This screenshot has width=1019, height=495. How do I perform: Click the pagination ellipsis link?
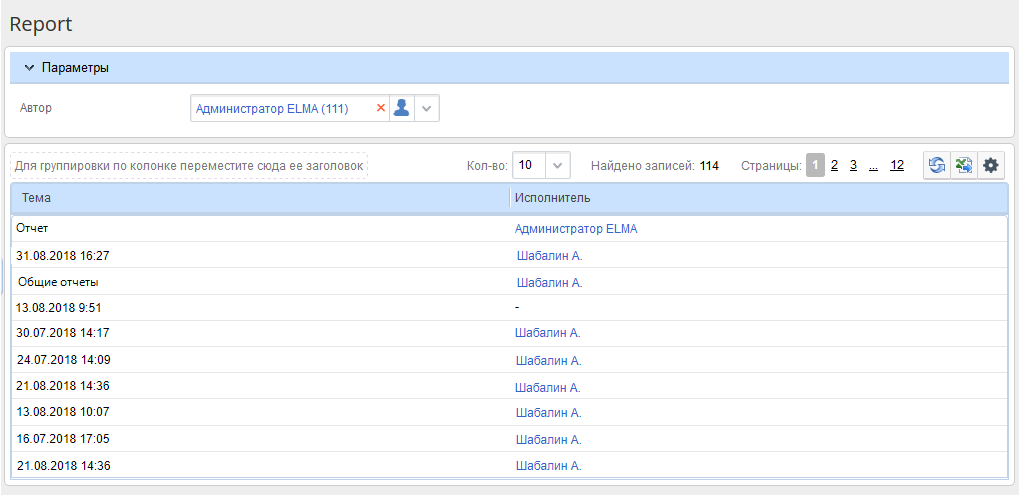click(x=873, y=166)
